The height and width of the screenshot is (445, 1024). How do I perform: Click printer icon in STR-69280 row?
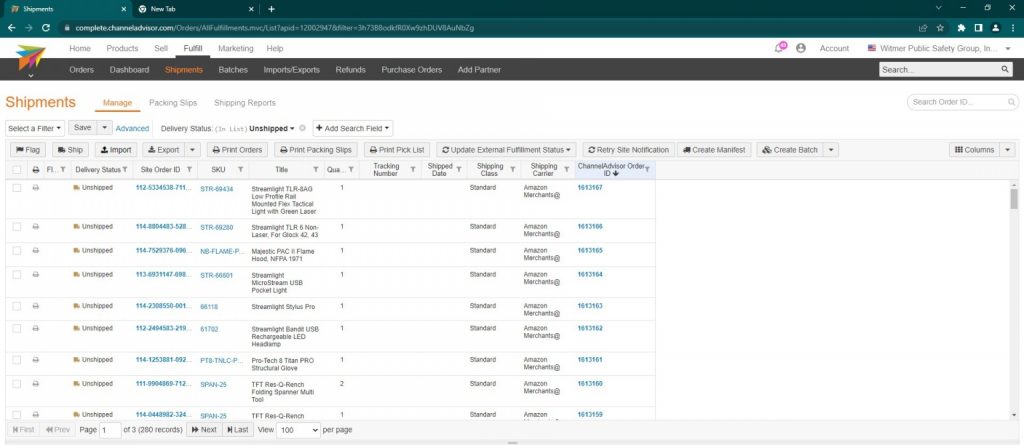point(35,227)
